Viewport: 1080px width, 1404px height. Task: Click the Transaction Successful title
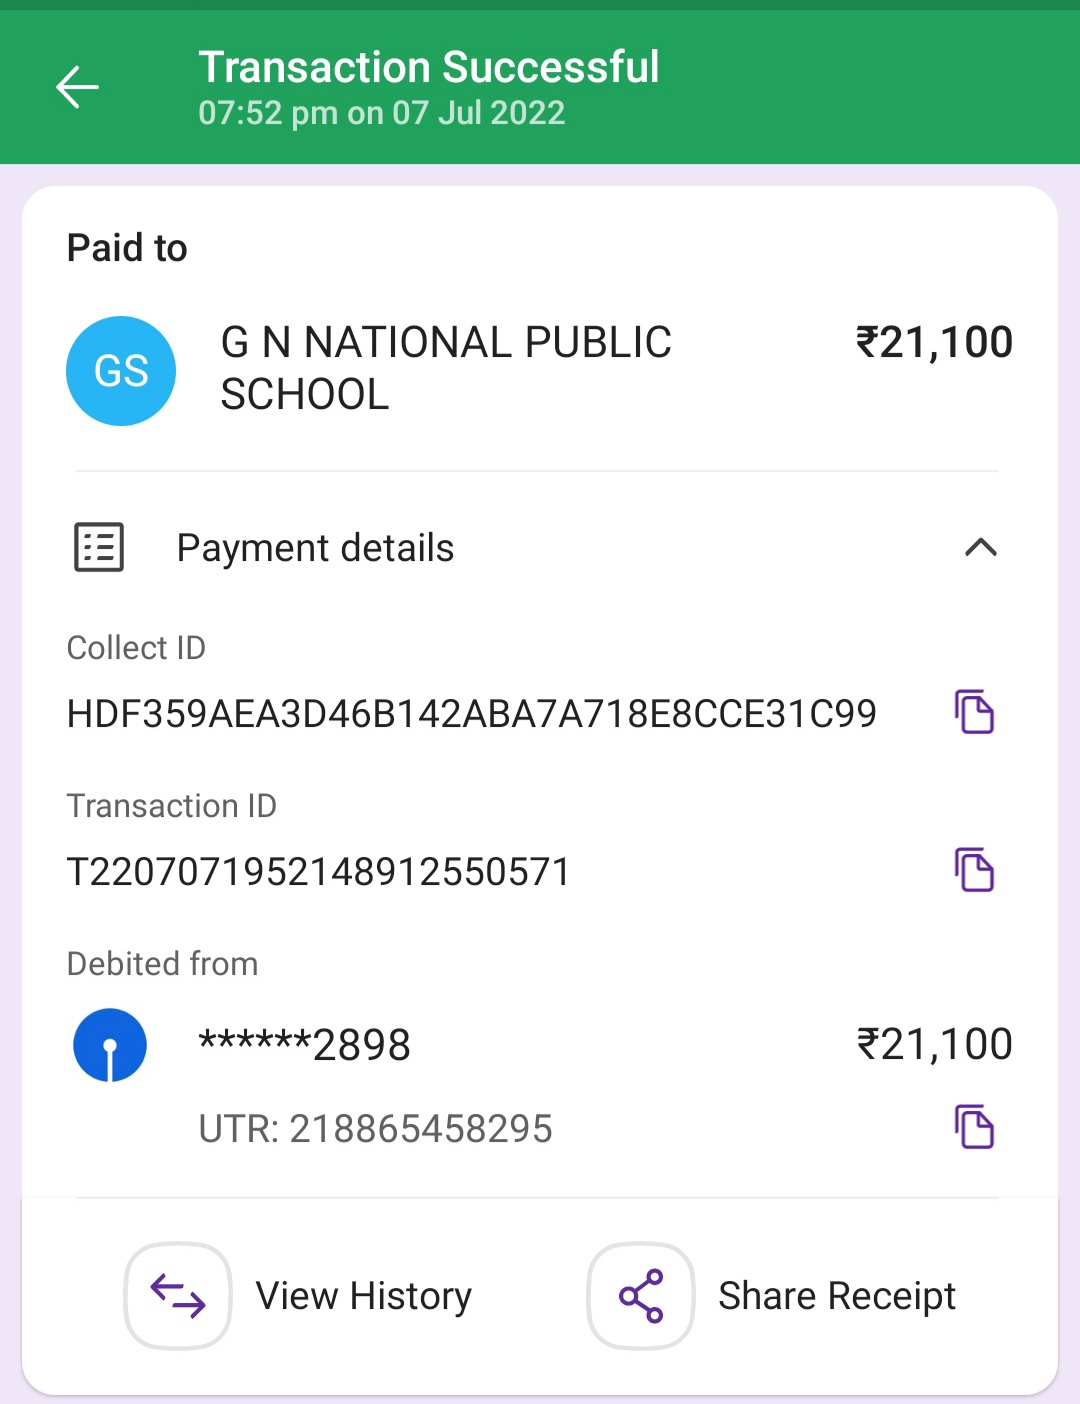pyautogui.click(x=428, y=68)
